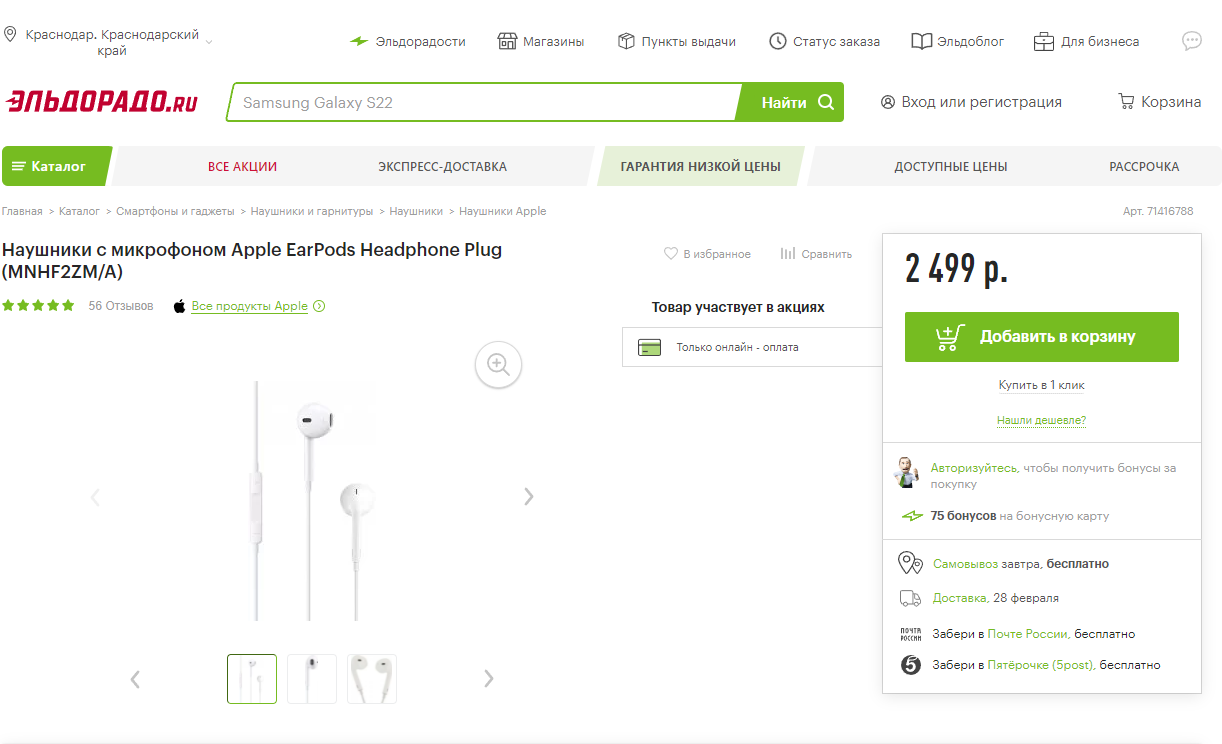Open the ВСЕ АКЦИИ tab
This screenshot has width=1222, height=744.
[242, 167]
